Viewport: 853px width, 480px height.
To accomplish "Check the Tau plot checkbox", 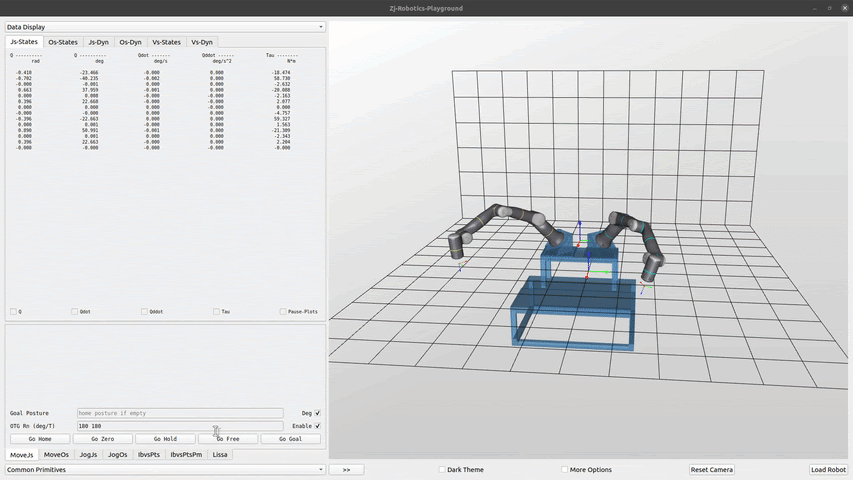I will tap(216, 312).
